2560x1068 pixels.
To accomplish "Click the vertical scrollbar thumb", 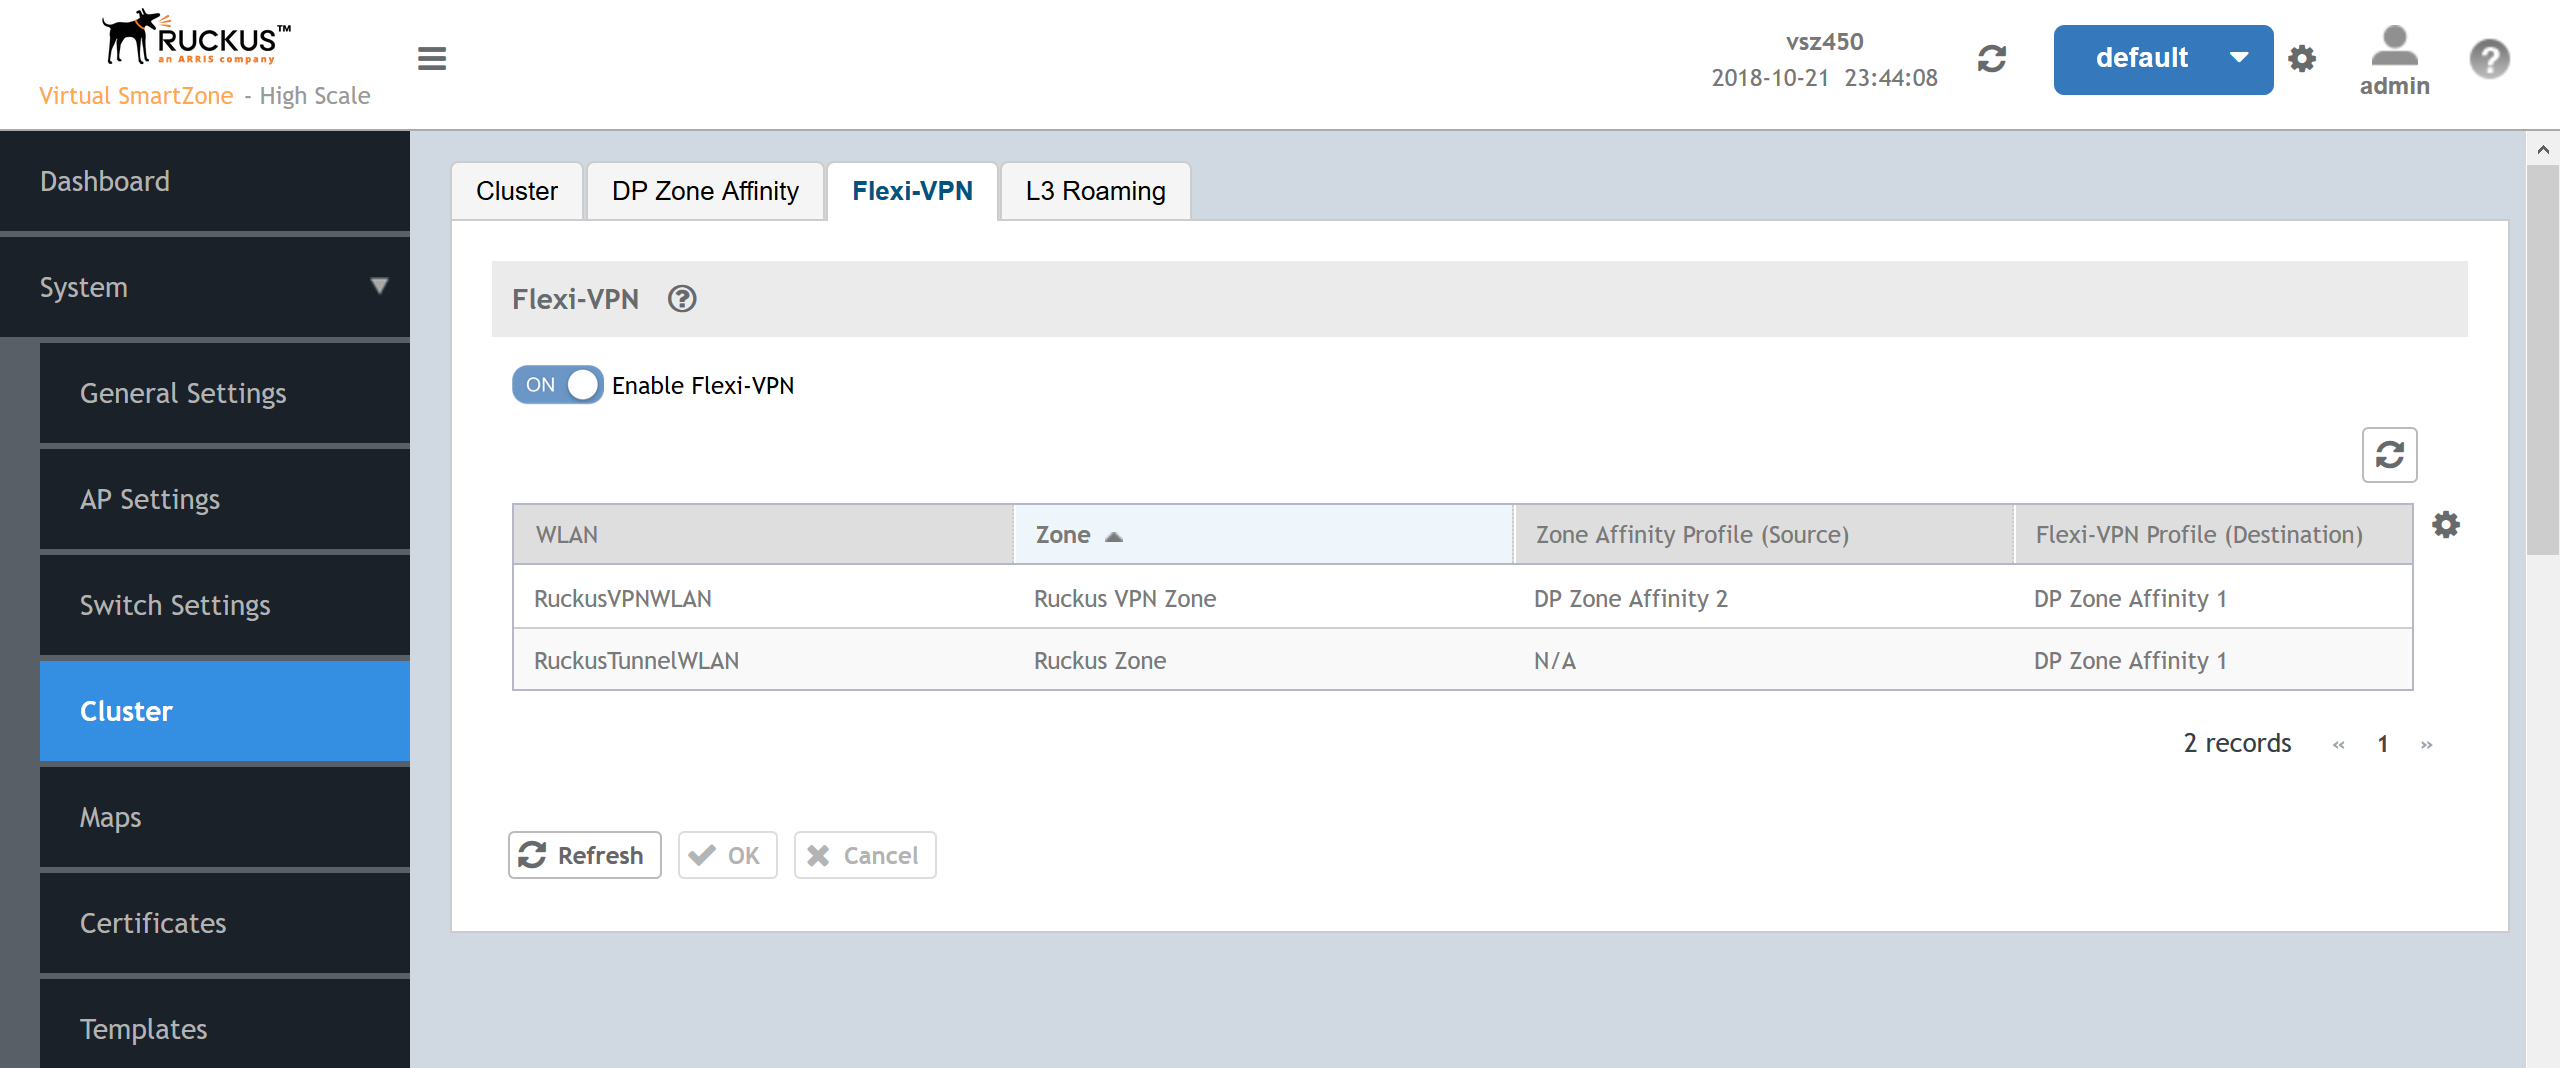I will coord(2543,360).
